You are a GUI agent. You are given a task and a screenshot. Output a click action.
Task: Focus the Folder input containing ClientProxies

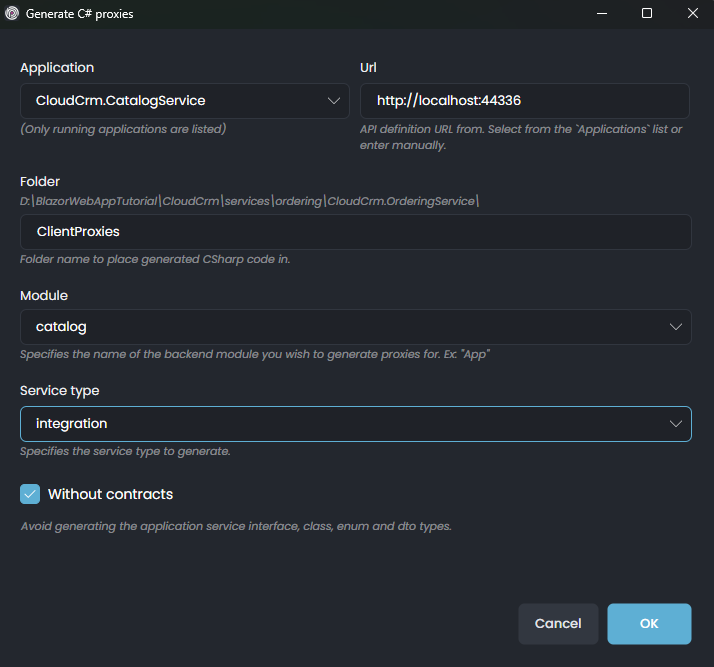(x=355, y=231)
